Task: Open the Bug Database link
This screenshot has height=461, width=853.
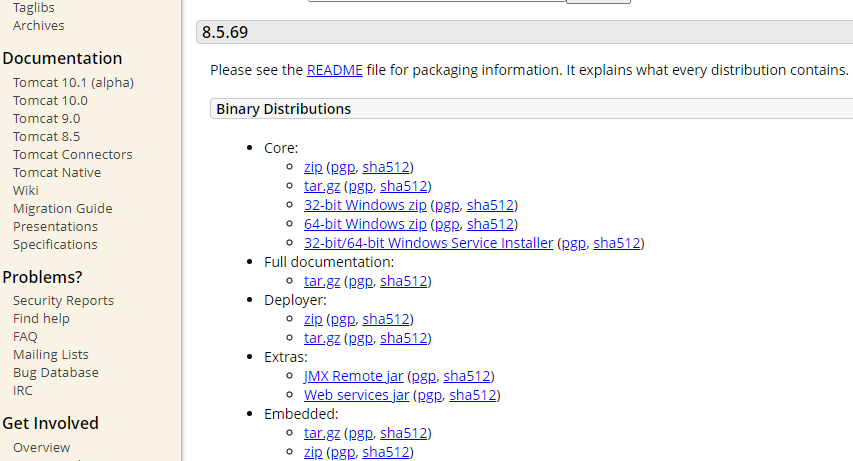Action: tap(55, 372)
